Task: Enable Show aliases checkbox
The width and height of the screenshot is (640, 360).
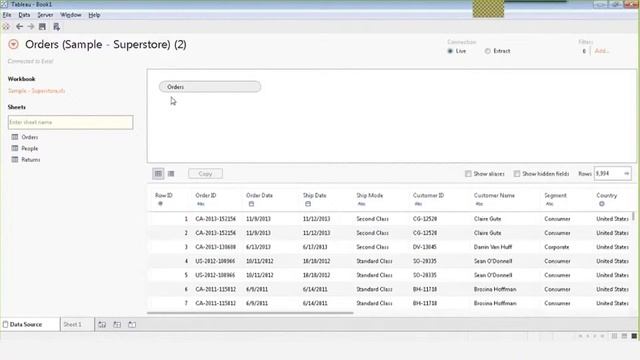Action: tap(468, 173)
